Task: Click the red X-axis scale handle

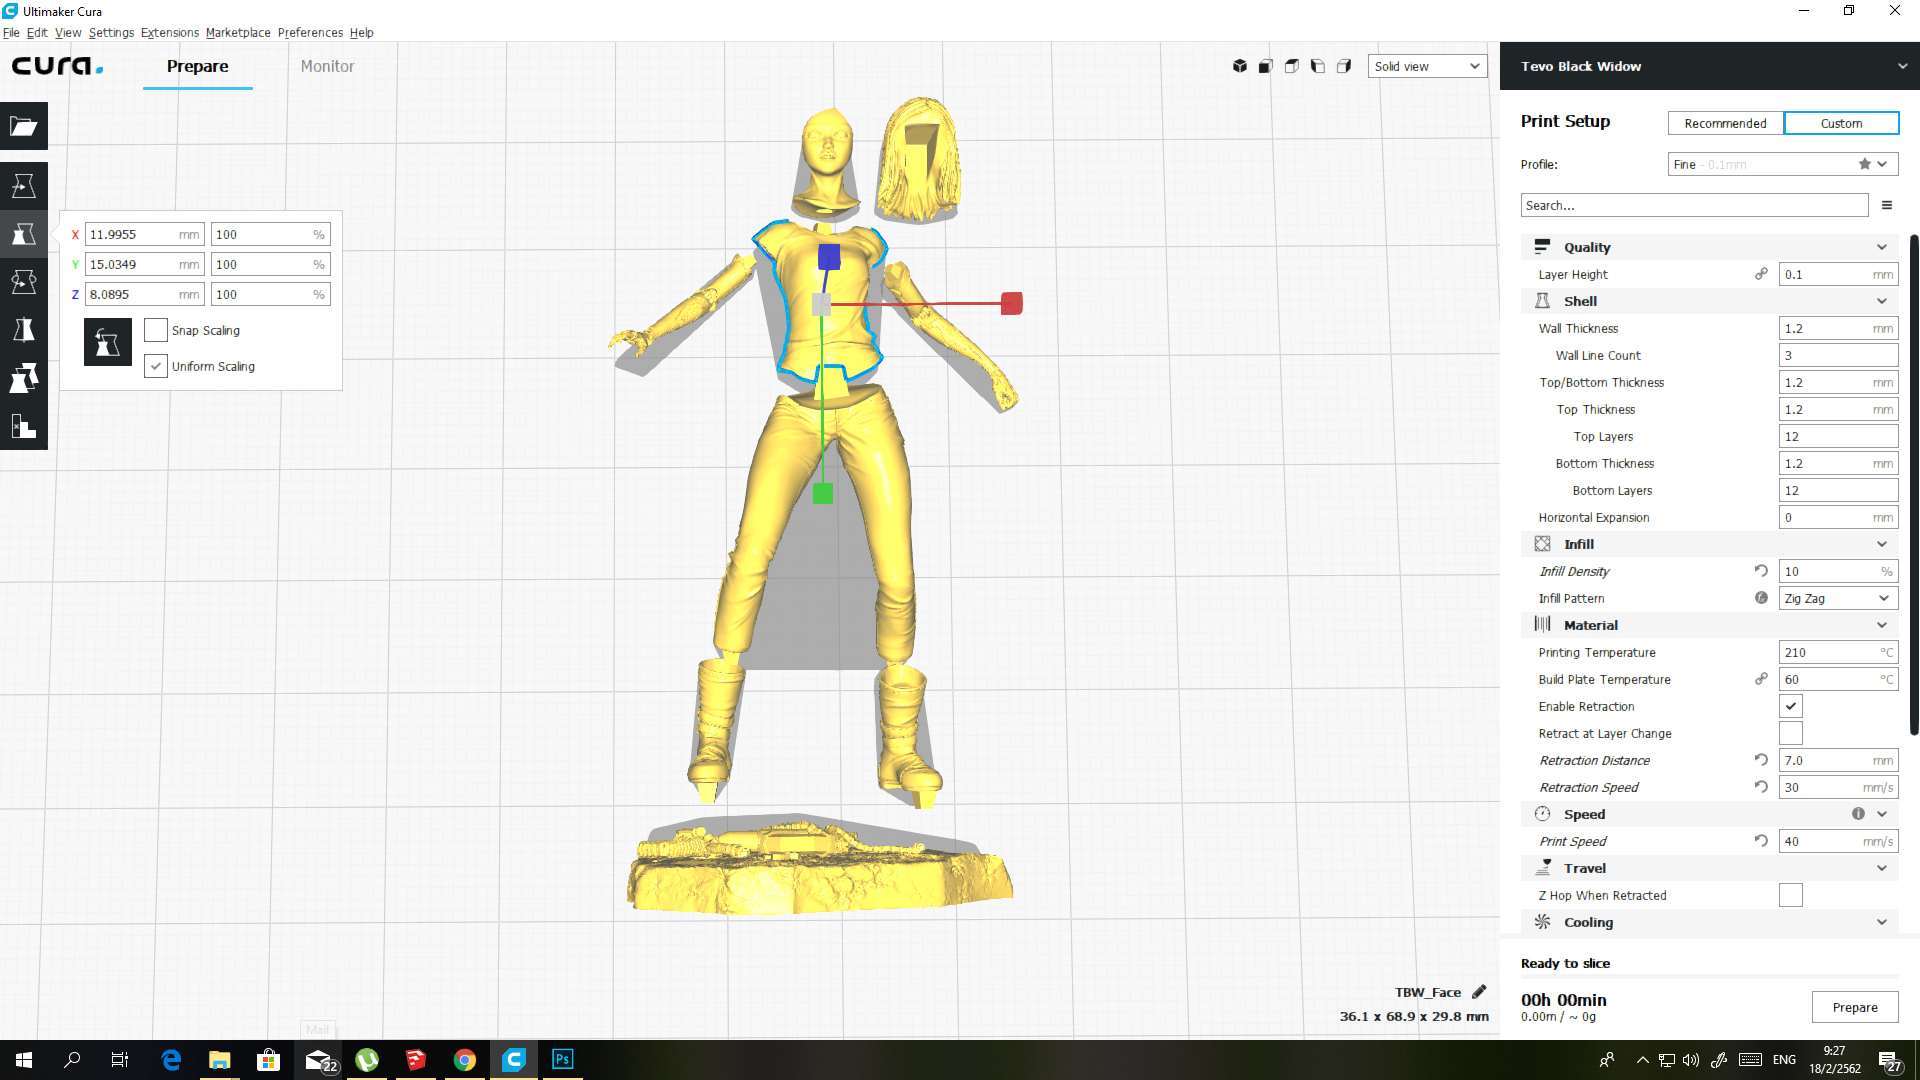Action: click(1012, 303)
